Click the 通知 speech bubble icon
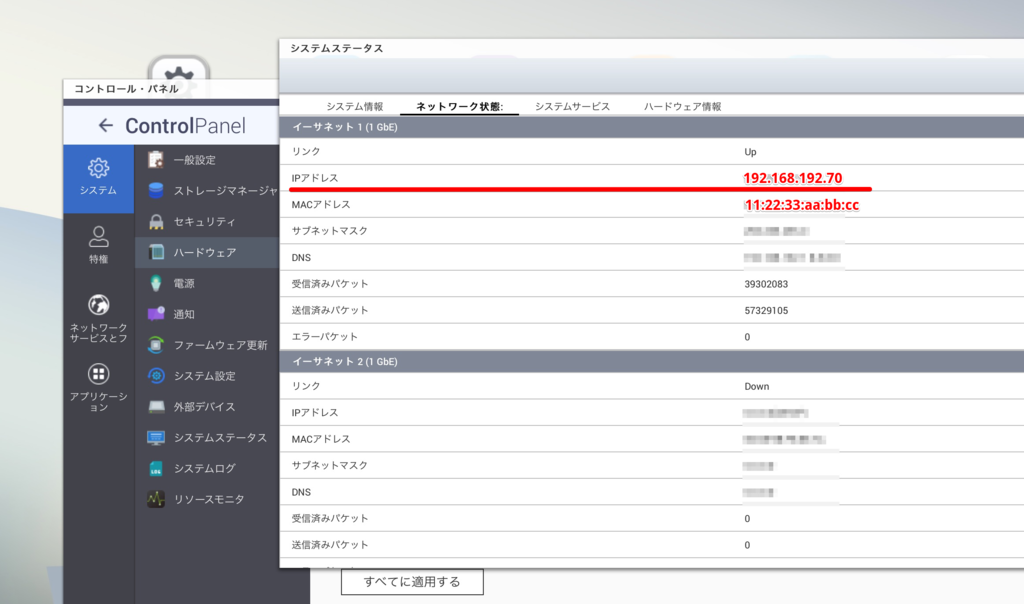The height and width of the screenshot is (604, 1024). pos(155,314)
